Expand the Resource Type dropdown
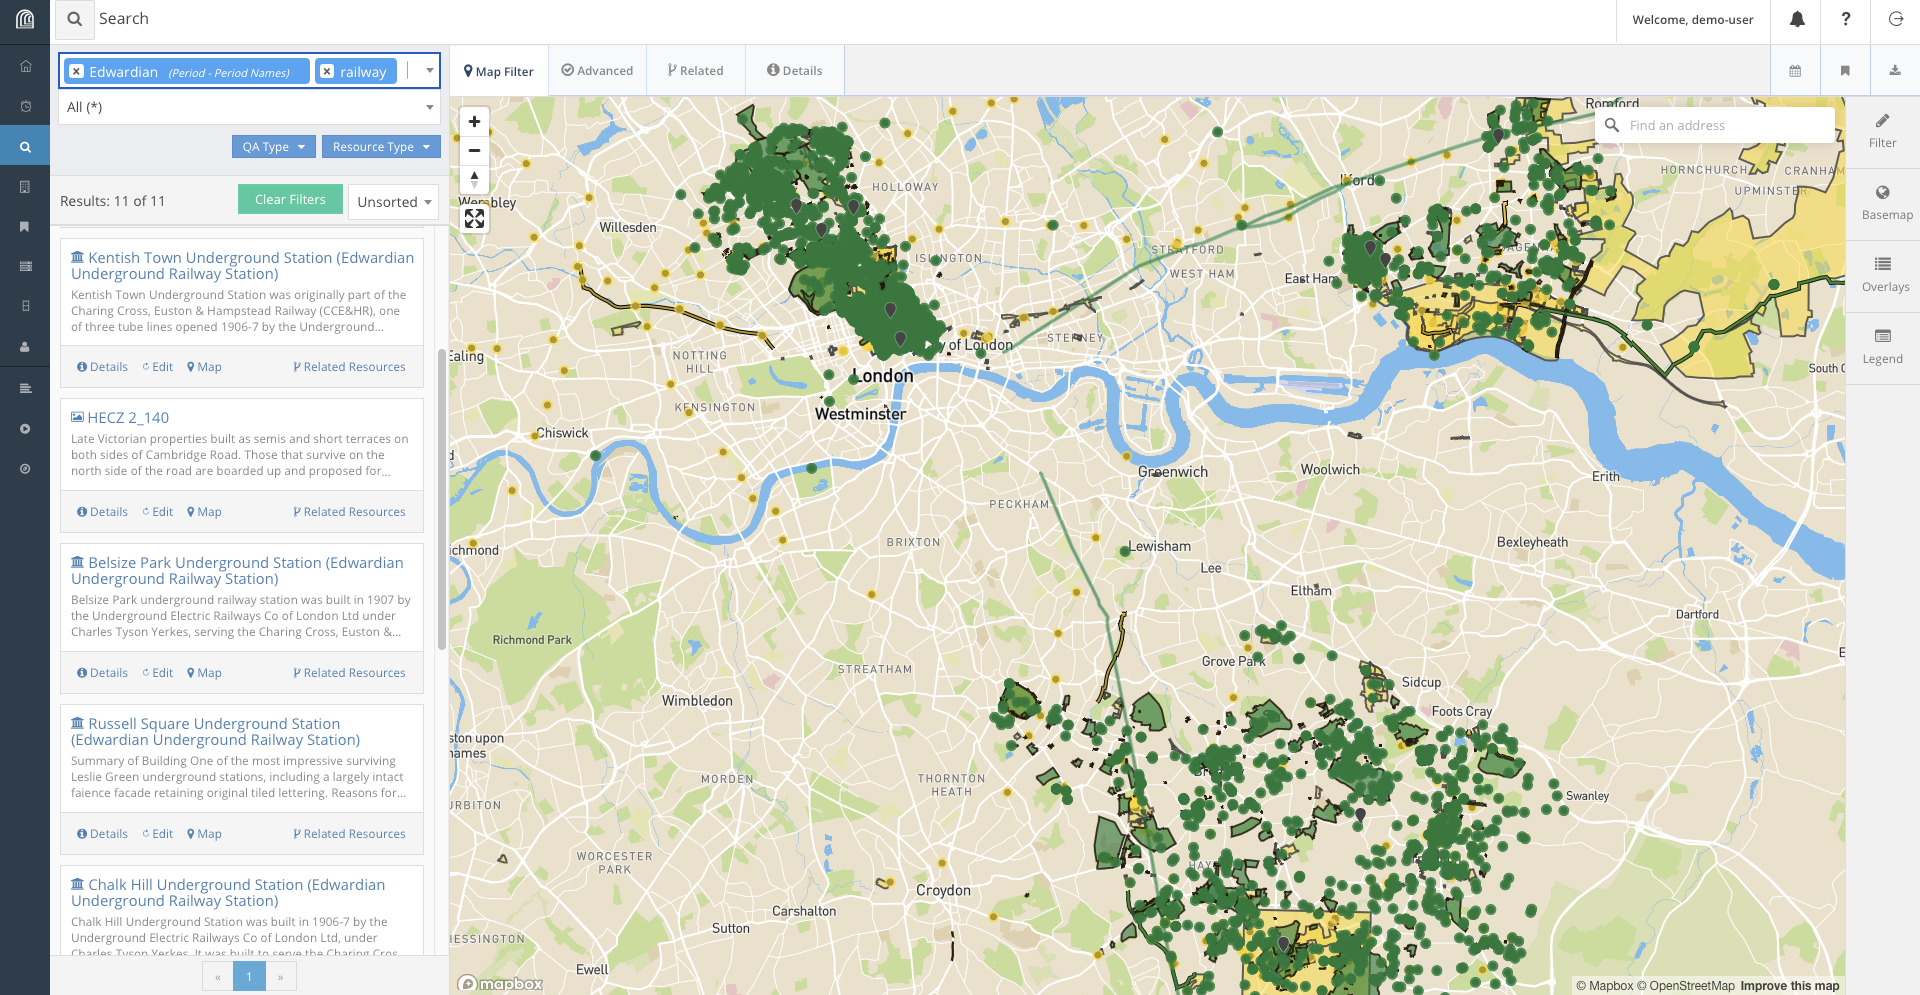The height and width of the screenshot is (995, 1920). coord(380,147)
